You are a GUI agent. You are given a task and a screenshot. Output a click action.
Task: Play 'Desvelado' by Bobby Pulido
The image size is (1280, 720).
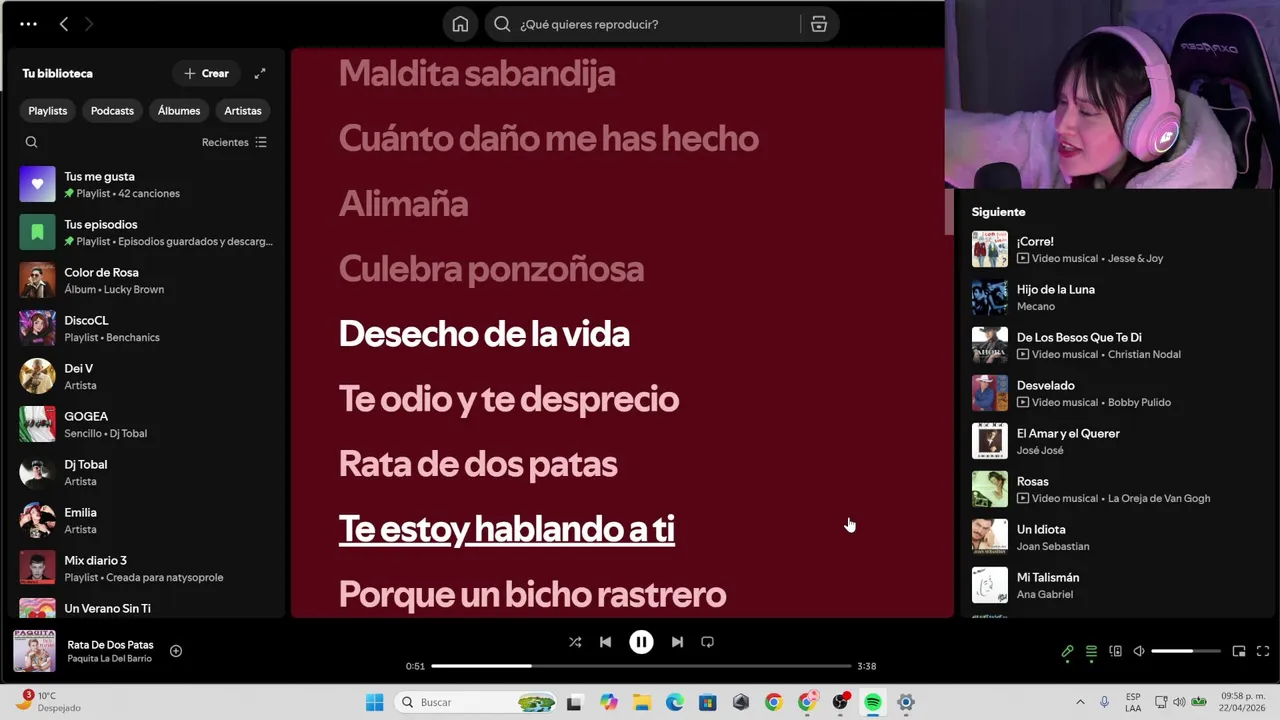coord(1115,393)
